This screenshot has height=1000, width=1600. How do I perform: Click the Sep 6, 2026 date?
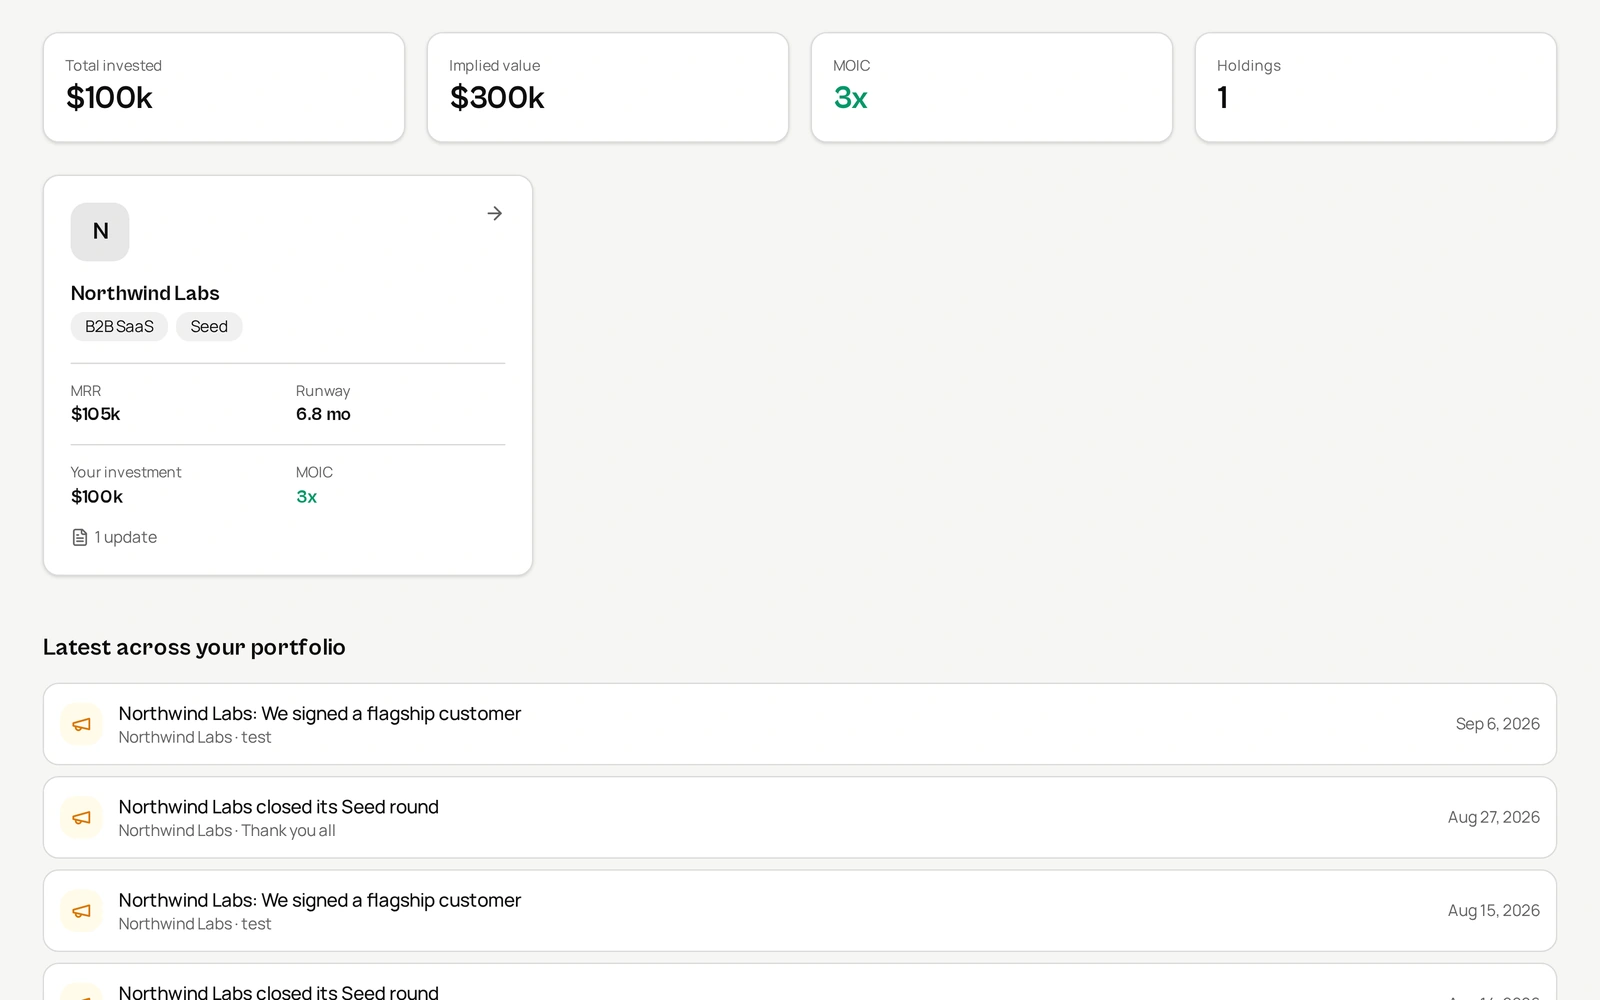(1498, 724)
